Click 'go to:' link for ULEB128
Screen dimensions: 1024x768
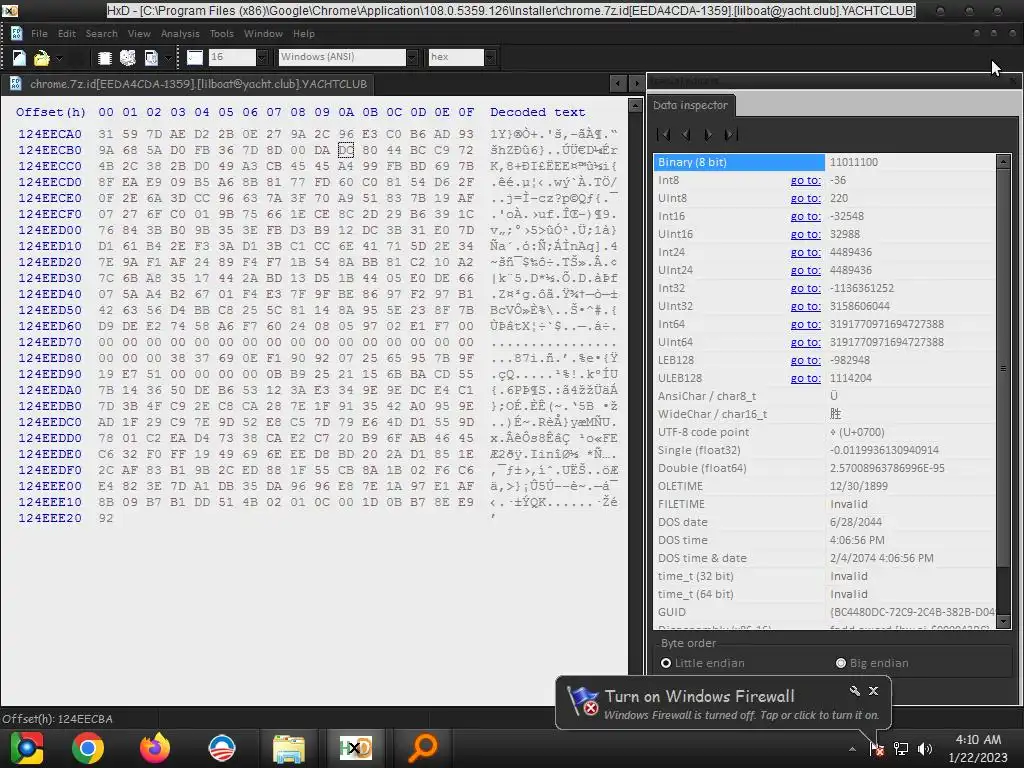[x=805, y=378]
